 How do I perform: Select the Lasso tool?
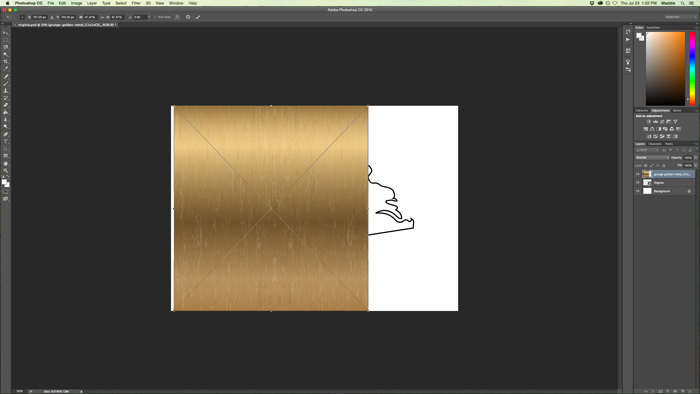click(5, 47)
